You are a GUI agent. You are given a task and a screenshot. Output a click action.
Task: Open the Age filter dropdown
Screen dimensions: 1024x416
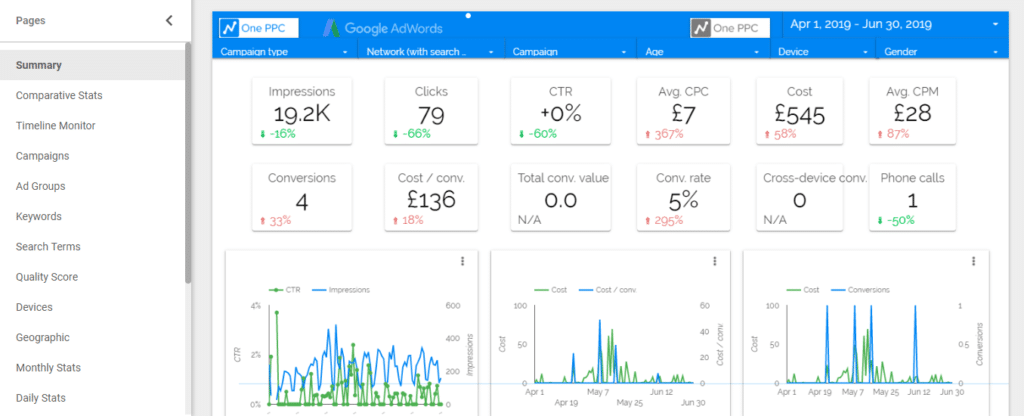694,50
